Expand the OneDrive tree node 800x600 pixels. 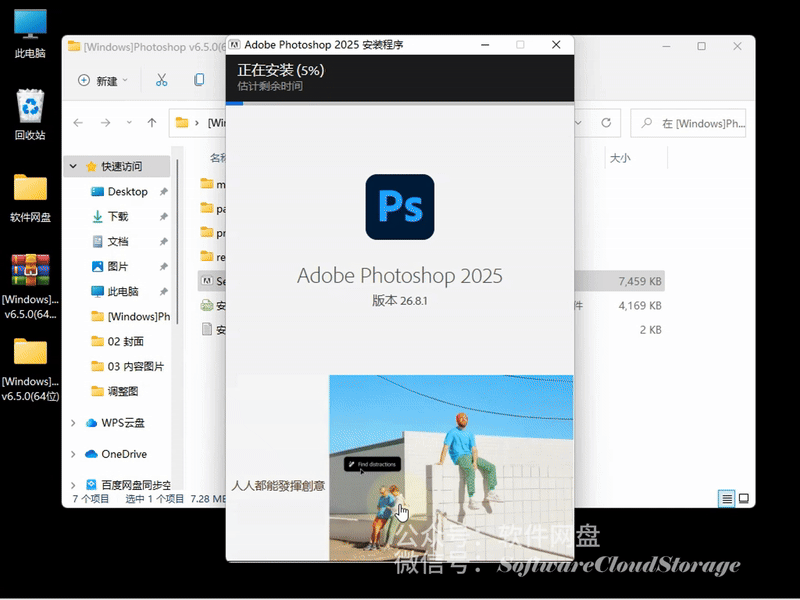pyautogui.click(x=73, y=454)
